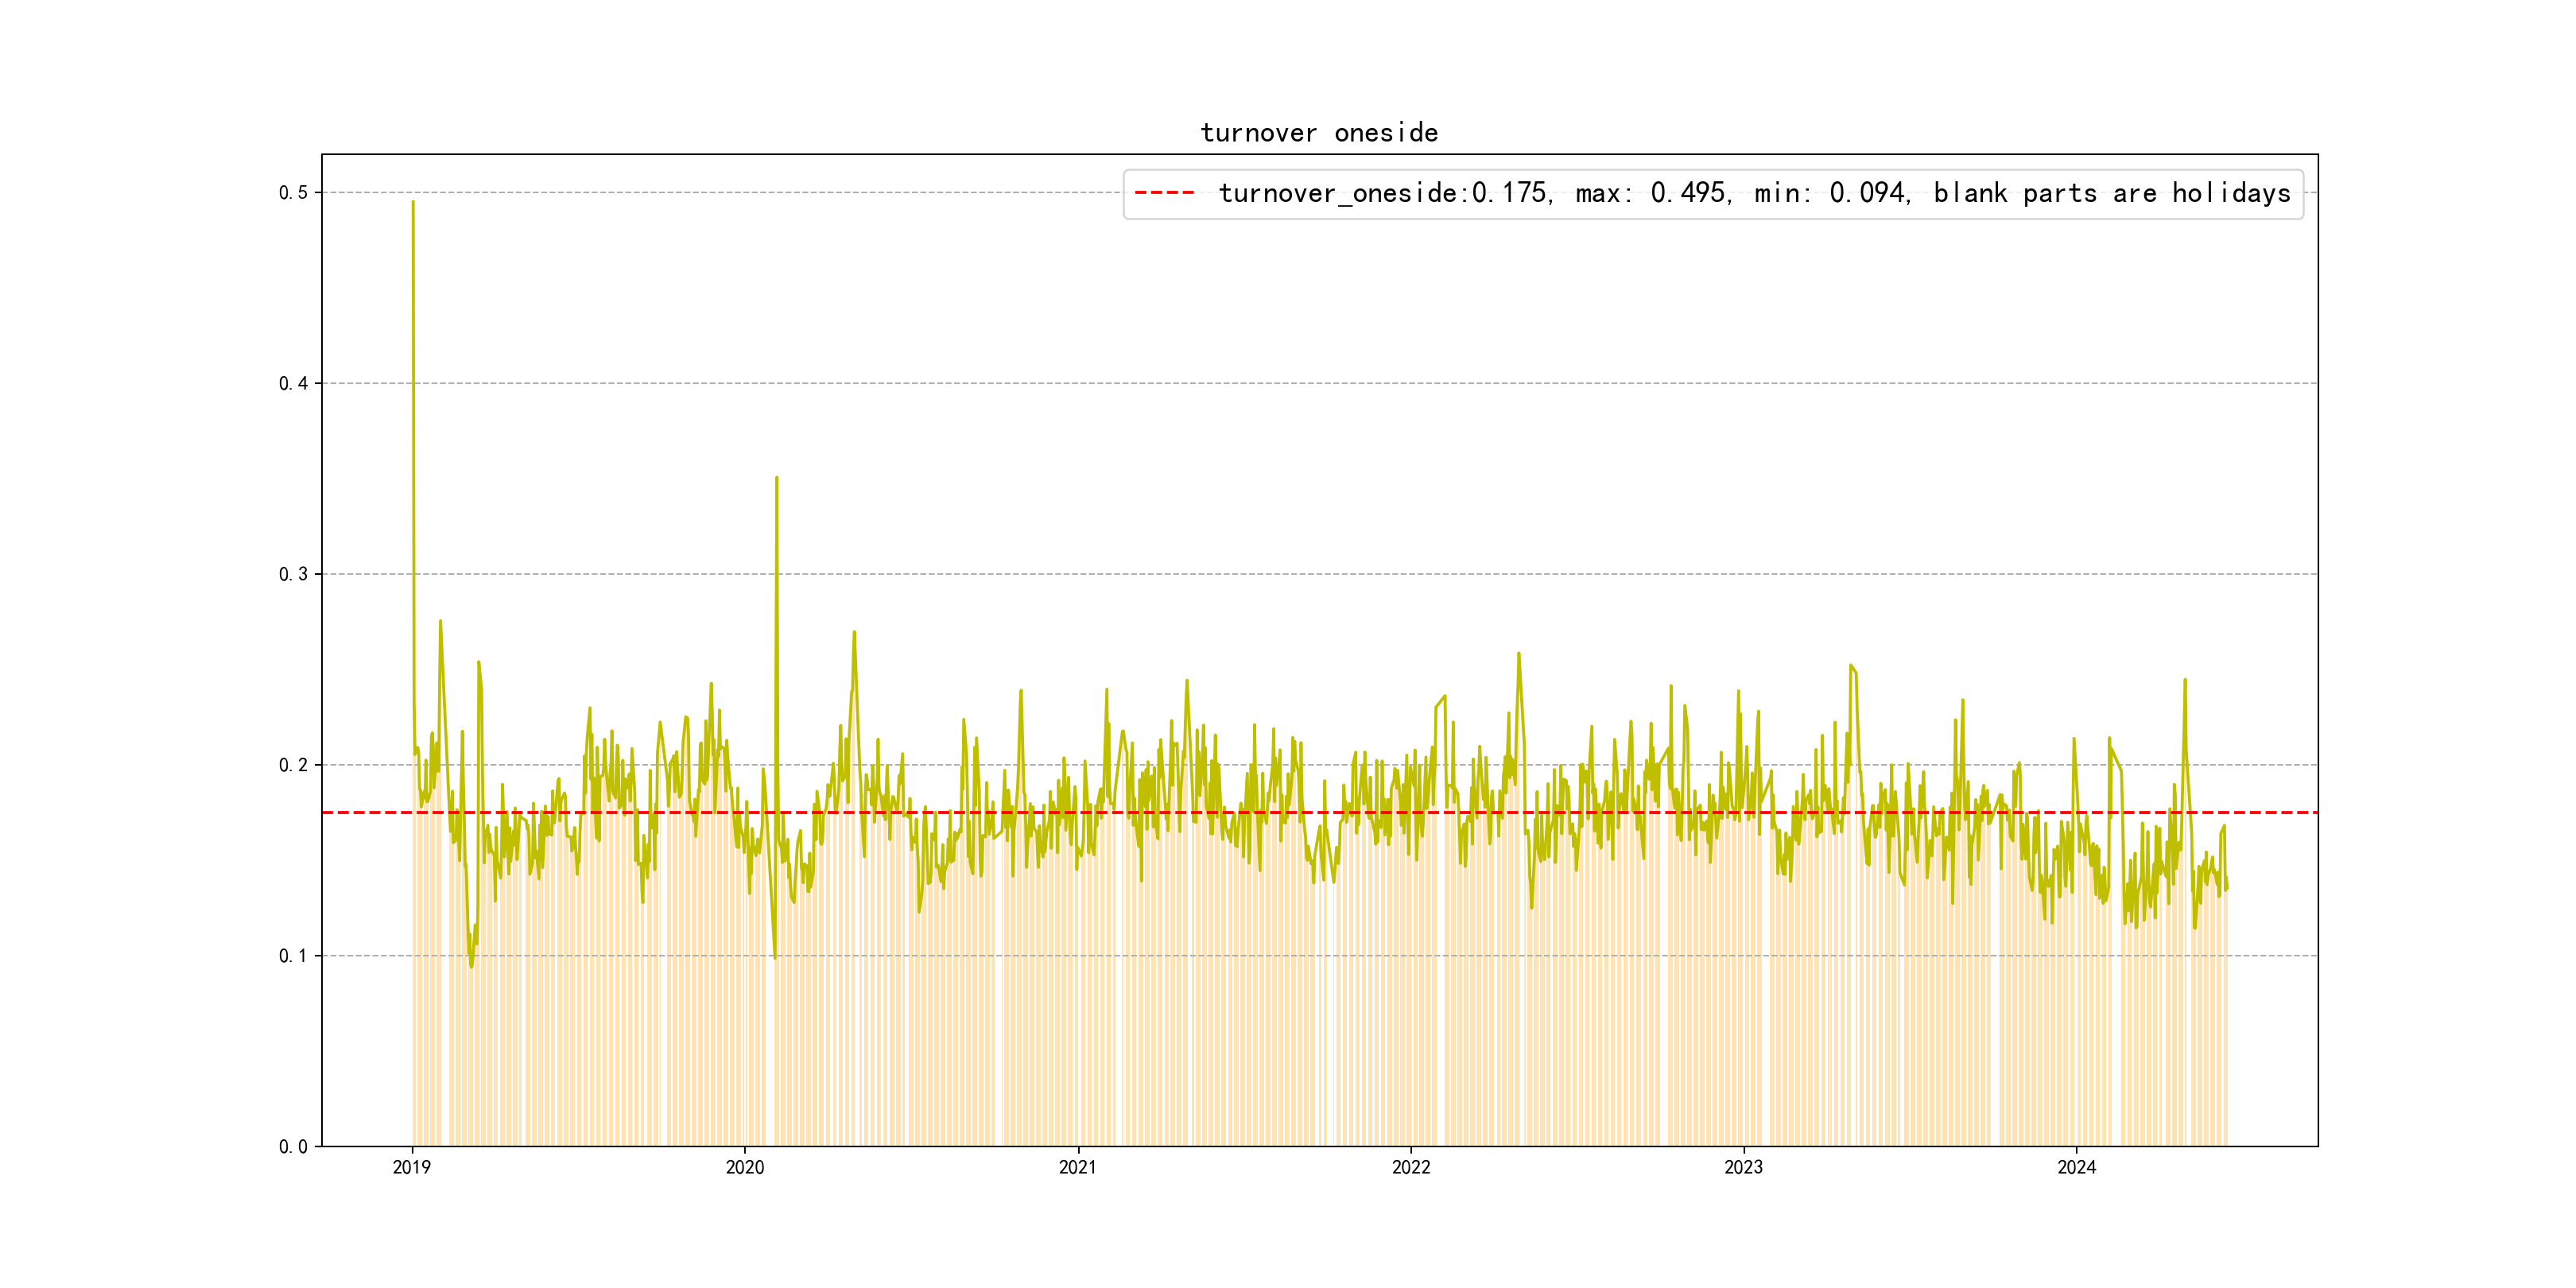The image size is (2576, 1288).
Task: Click the 0.5 y-axis tick label
Action: tap(293, 192)
